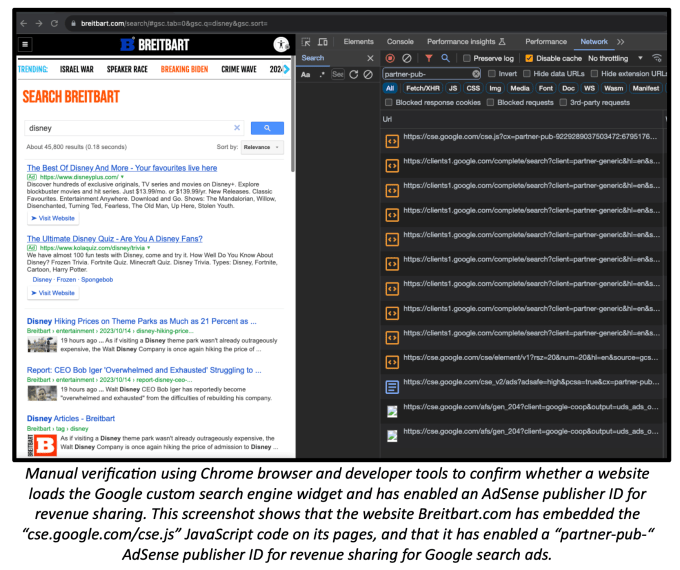Check 3rd-party requests checkbox
Screen dimensions: 680x570
(563, 102)
